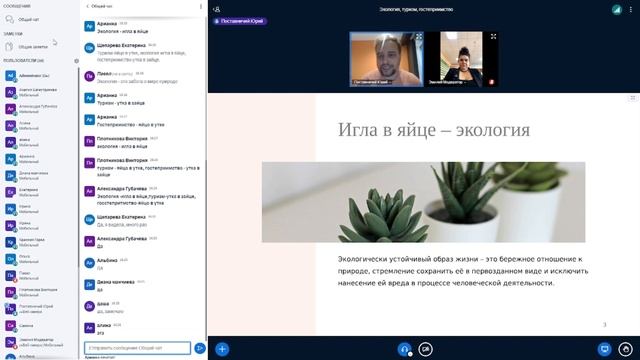This screenshot has width=640, height=360.
Task: Toggle the screen share button
Action: click(x=604, y=349)
